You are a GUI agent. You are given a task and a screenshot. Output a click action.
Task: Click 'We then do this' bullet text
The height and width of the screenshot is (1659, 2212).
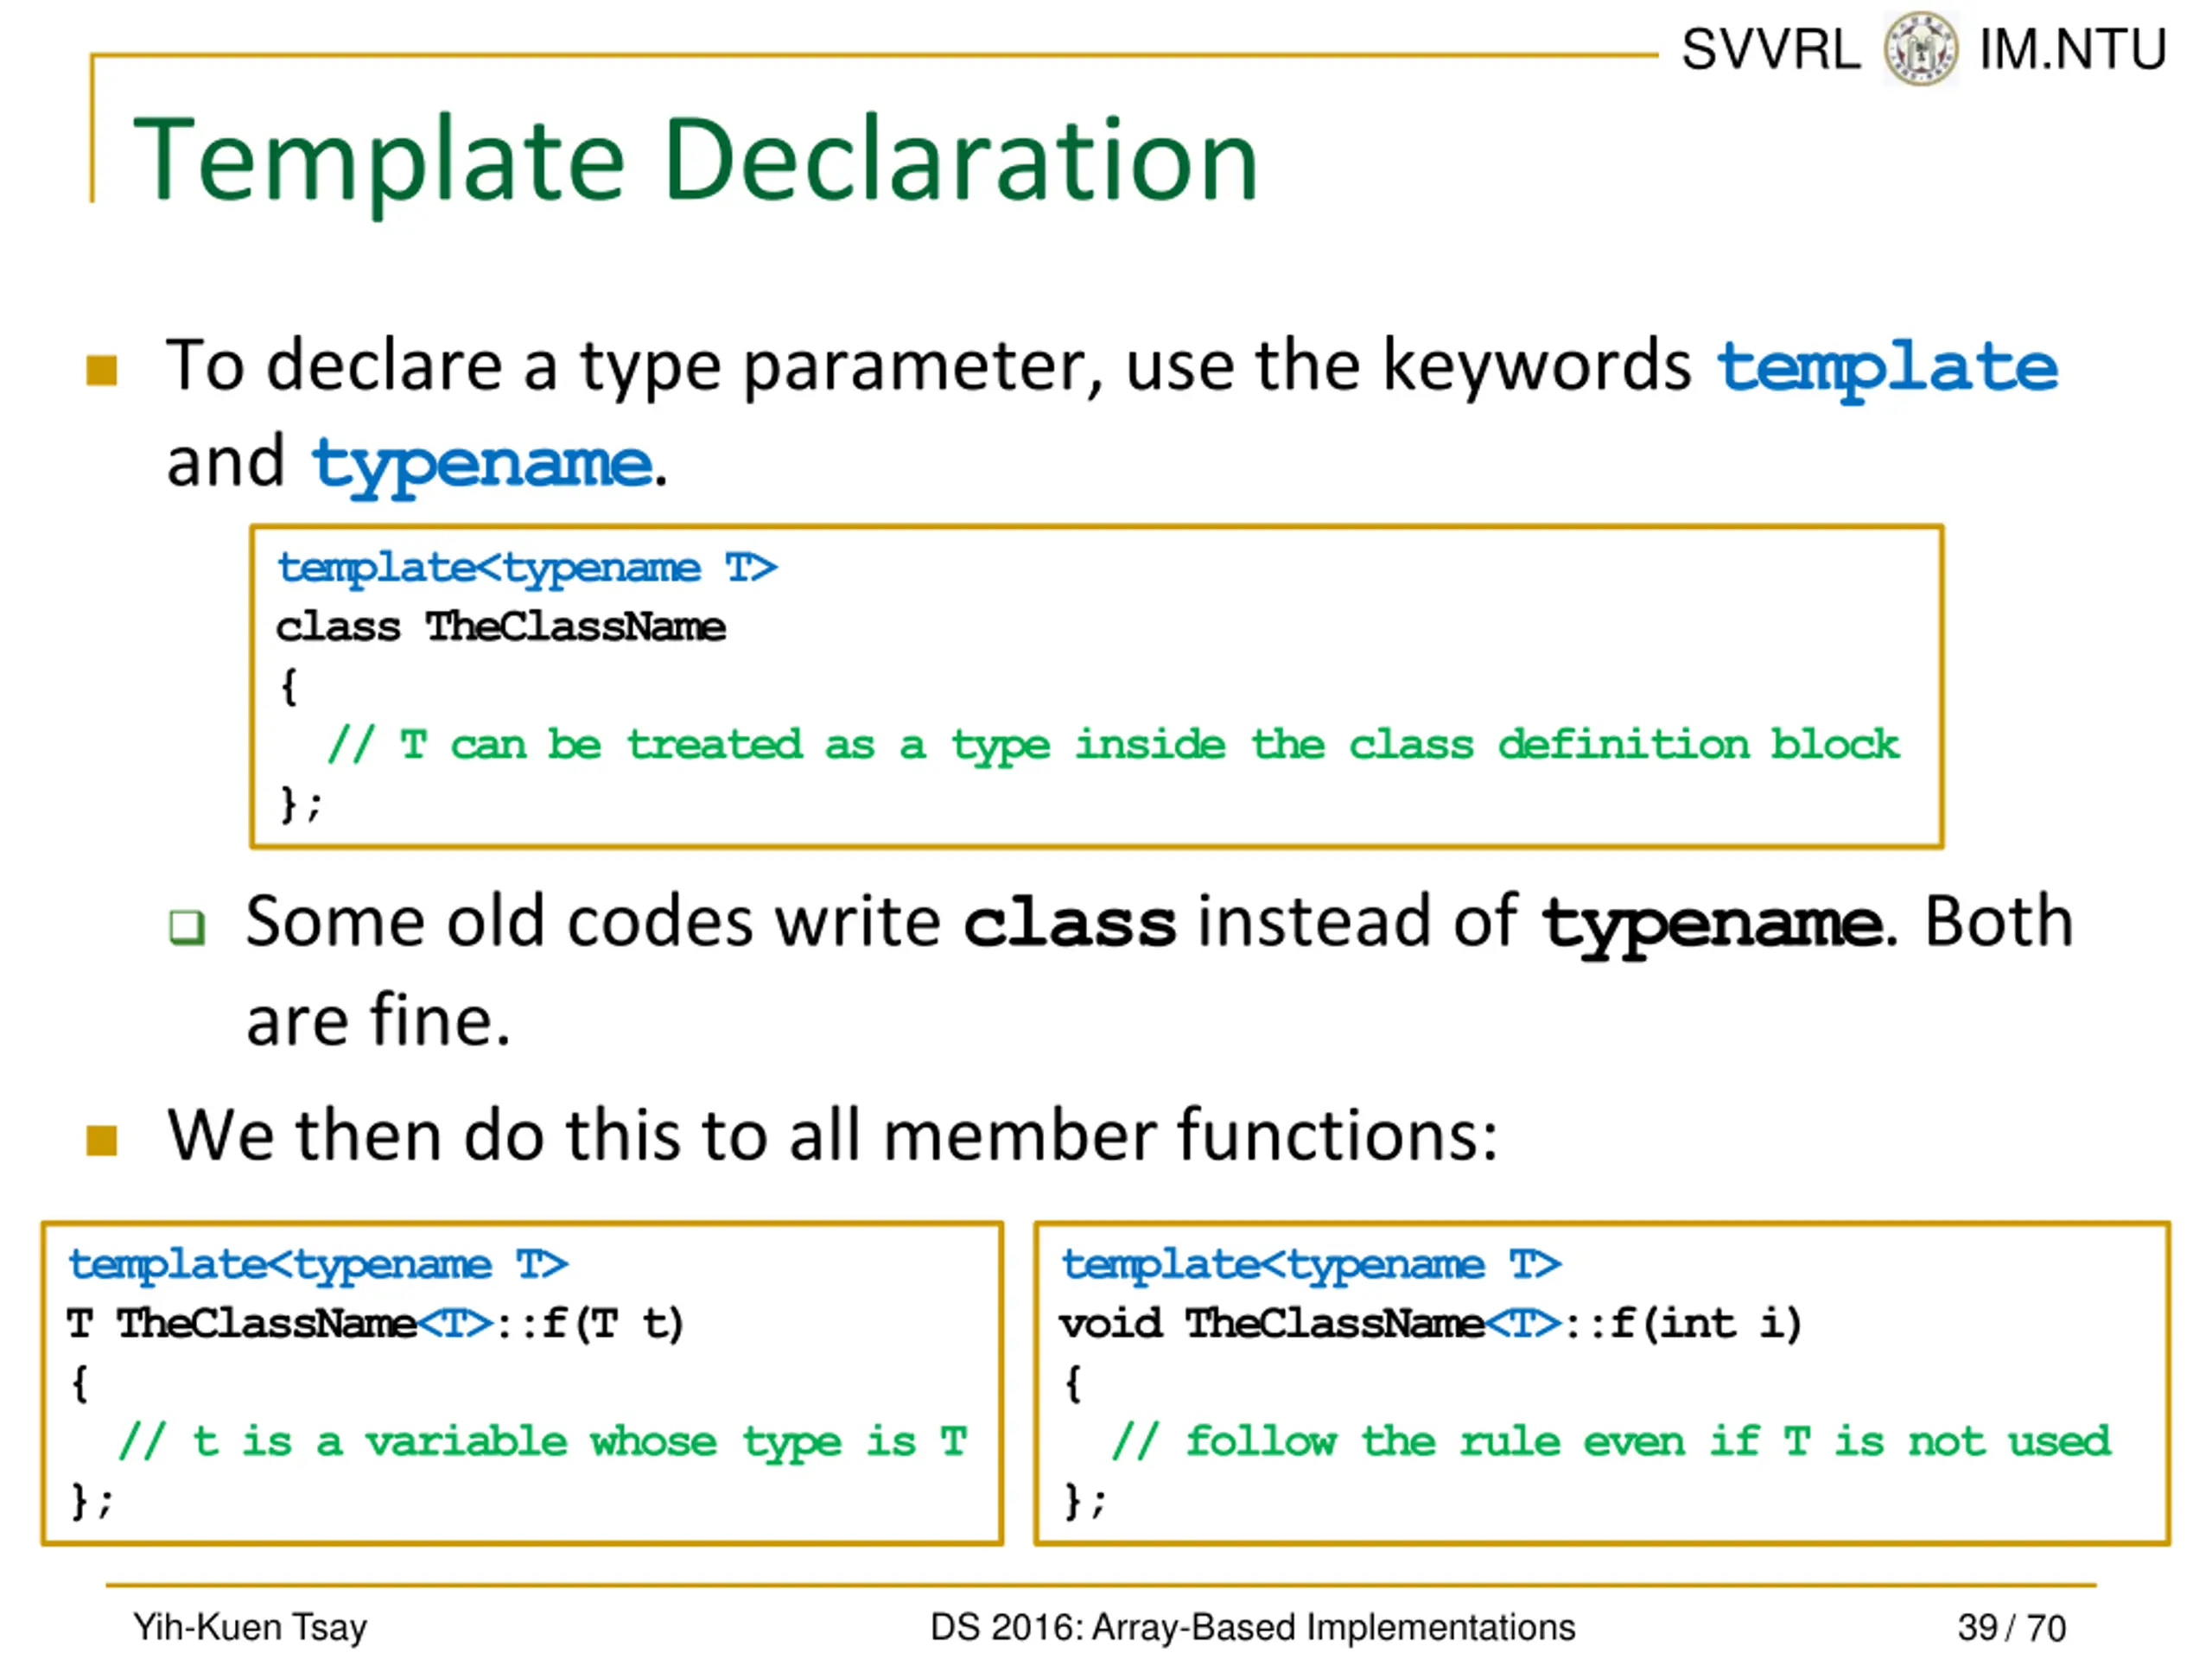pyautogui.click(x=833, y=1135)
